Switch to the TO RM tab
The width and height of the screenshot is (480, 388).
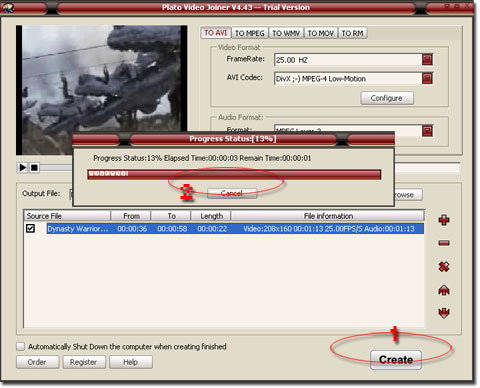(x=352, y=33)
